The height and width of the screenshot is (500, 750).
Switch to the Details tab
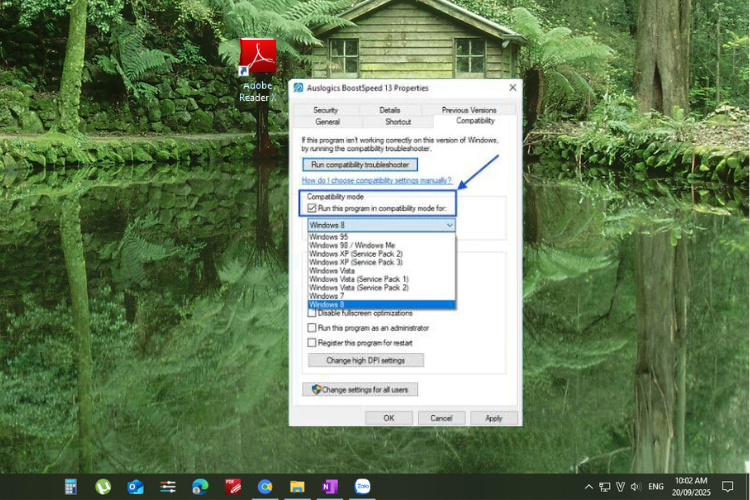[x=390, y=110]
